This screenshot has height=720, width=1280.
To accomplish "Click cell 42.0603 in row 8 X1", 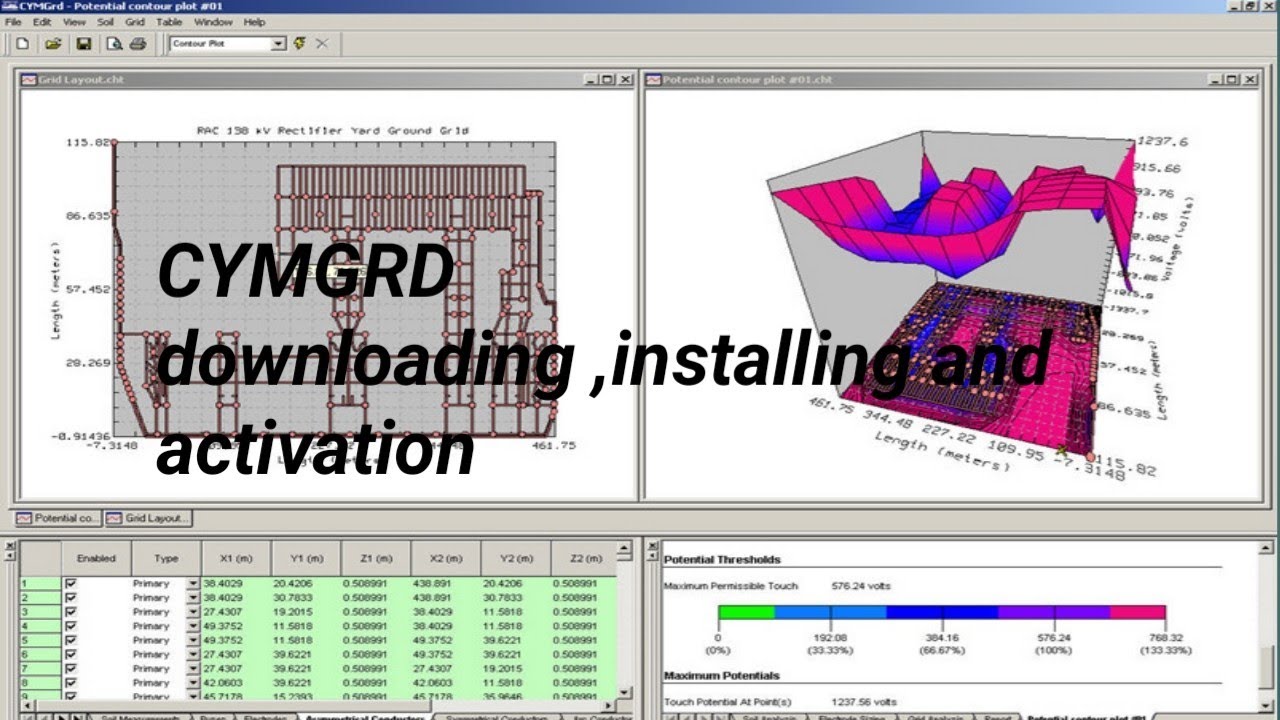I will [x=235, y=683].
